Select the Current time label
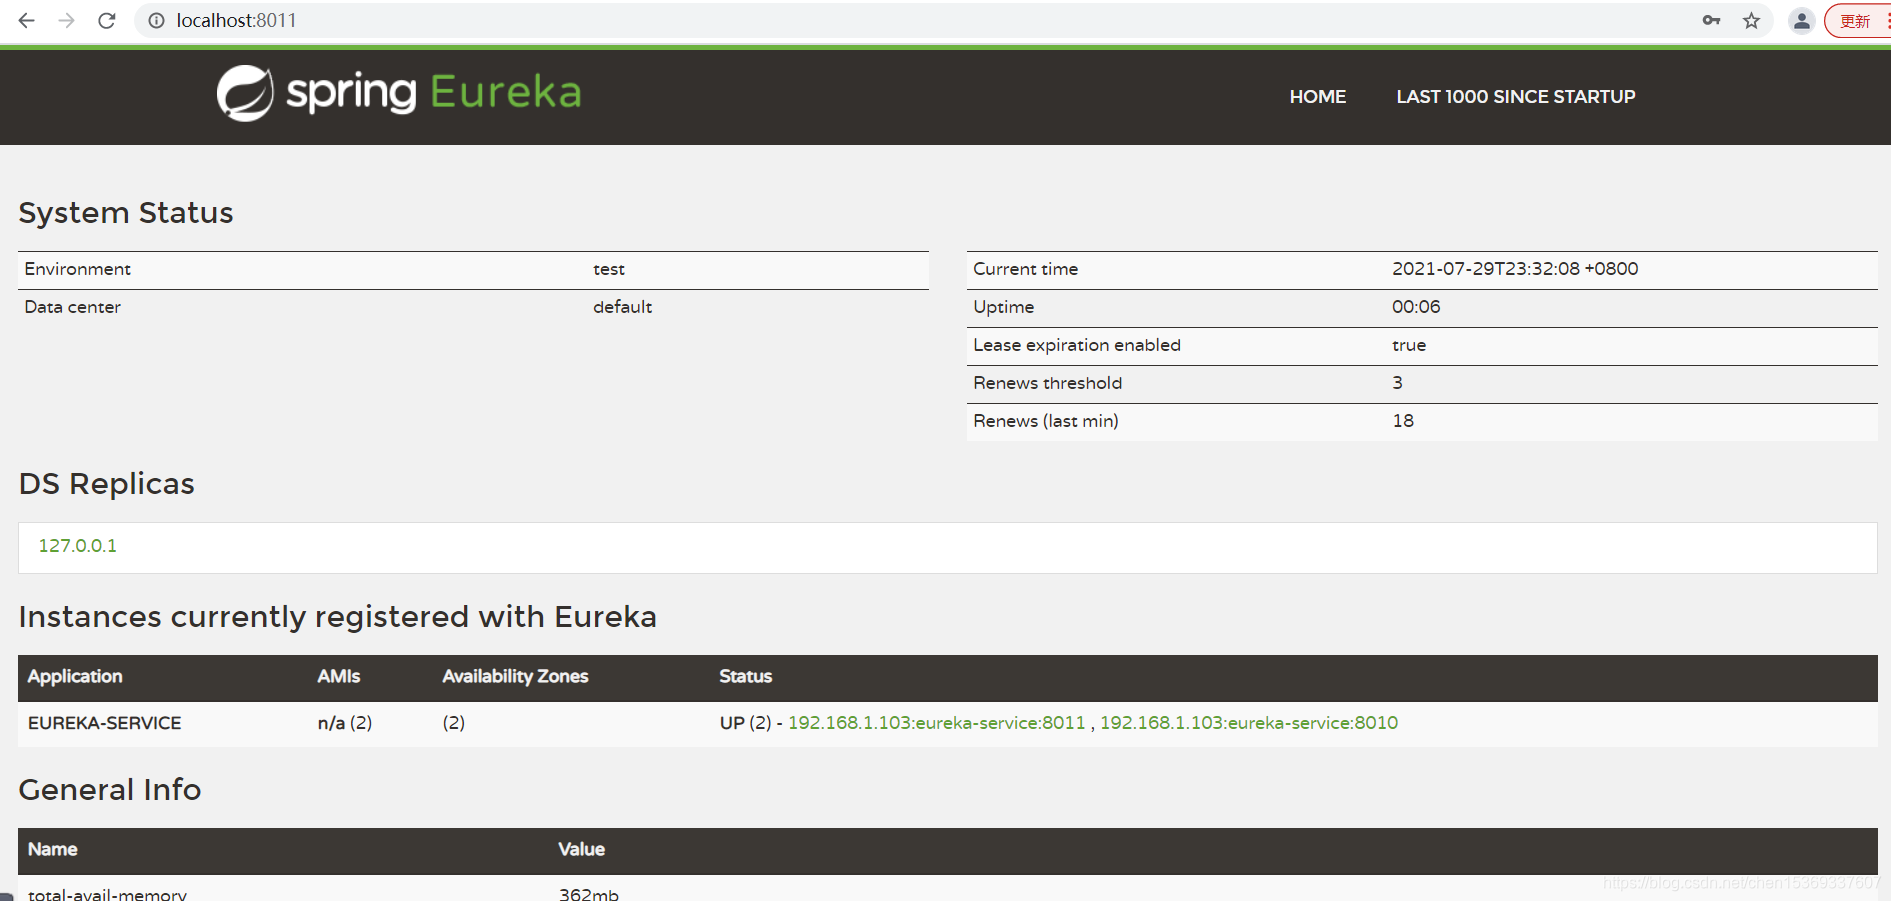The height and width of the screenshot is (901, 1891). (x=1026, y=269)
